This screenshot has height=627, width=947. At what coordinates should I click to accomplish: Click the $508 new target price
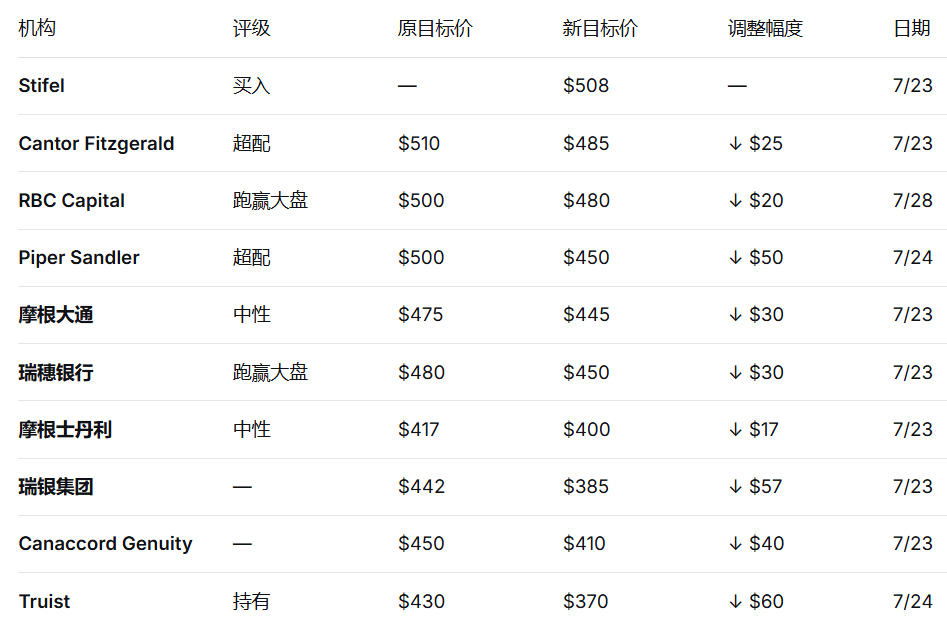(586, 86)
